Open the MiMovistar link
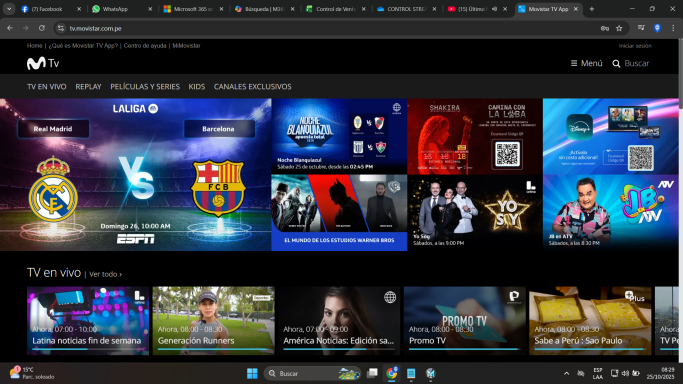This screenshot has width=683, height=384. click(x=186, y=46)
